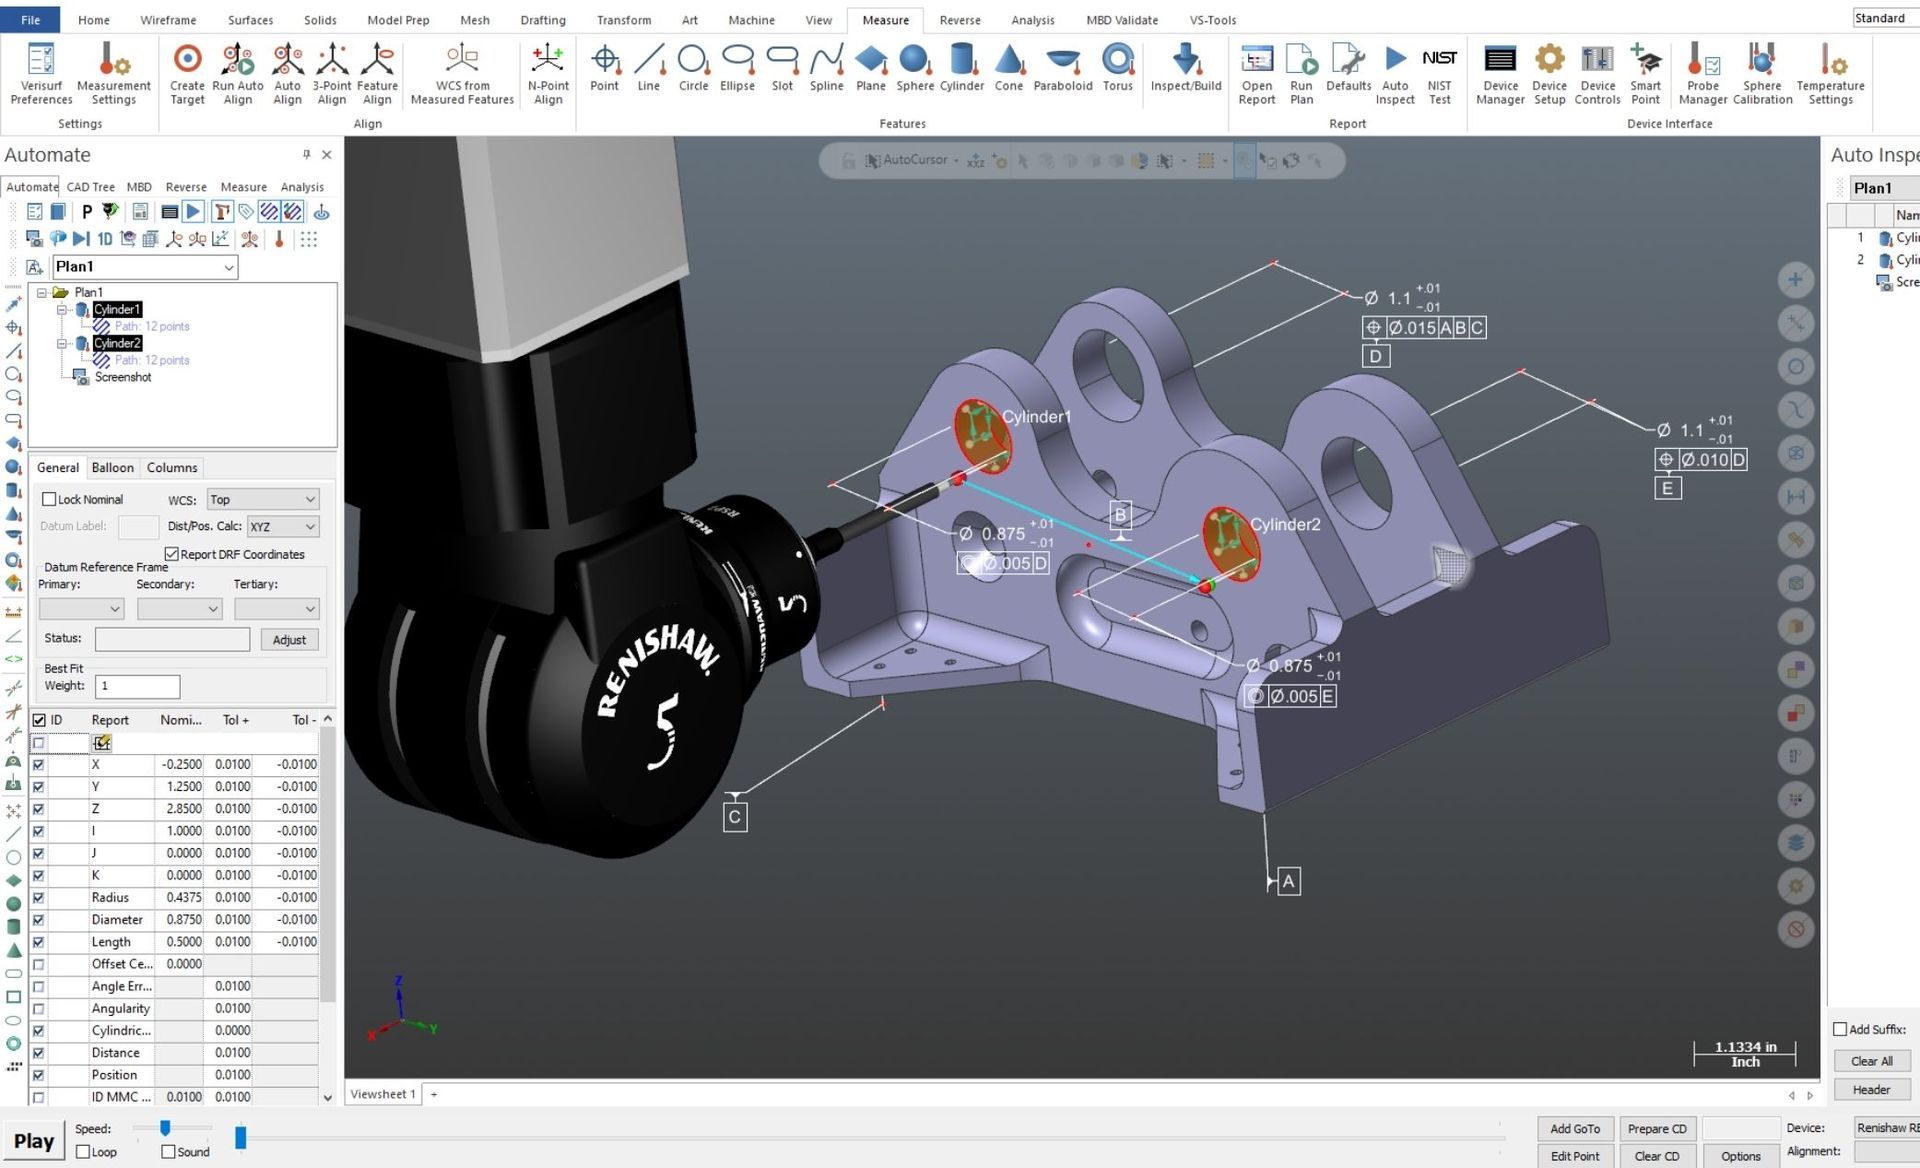Expand the Plan1 plan selector dropdown

[x=145, y=267]
